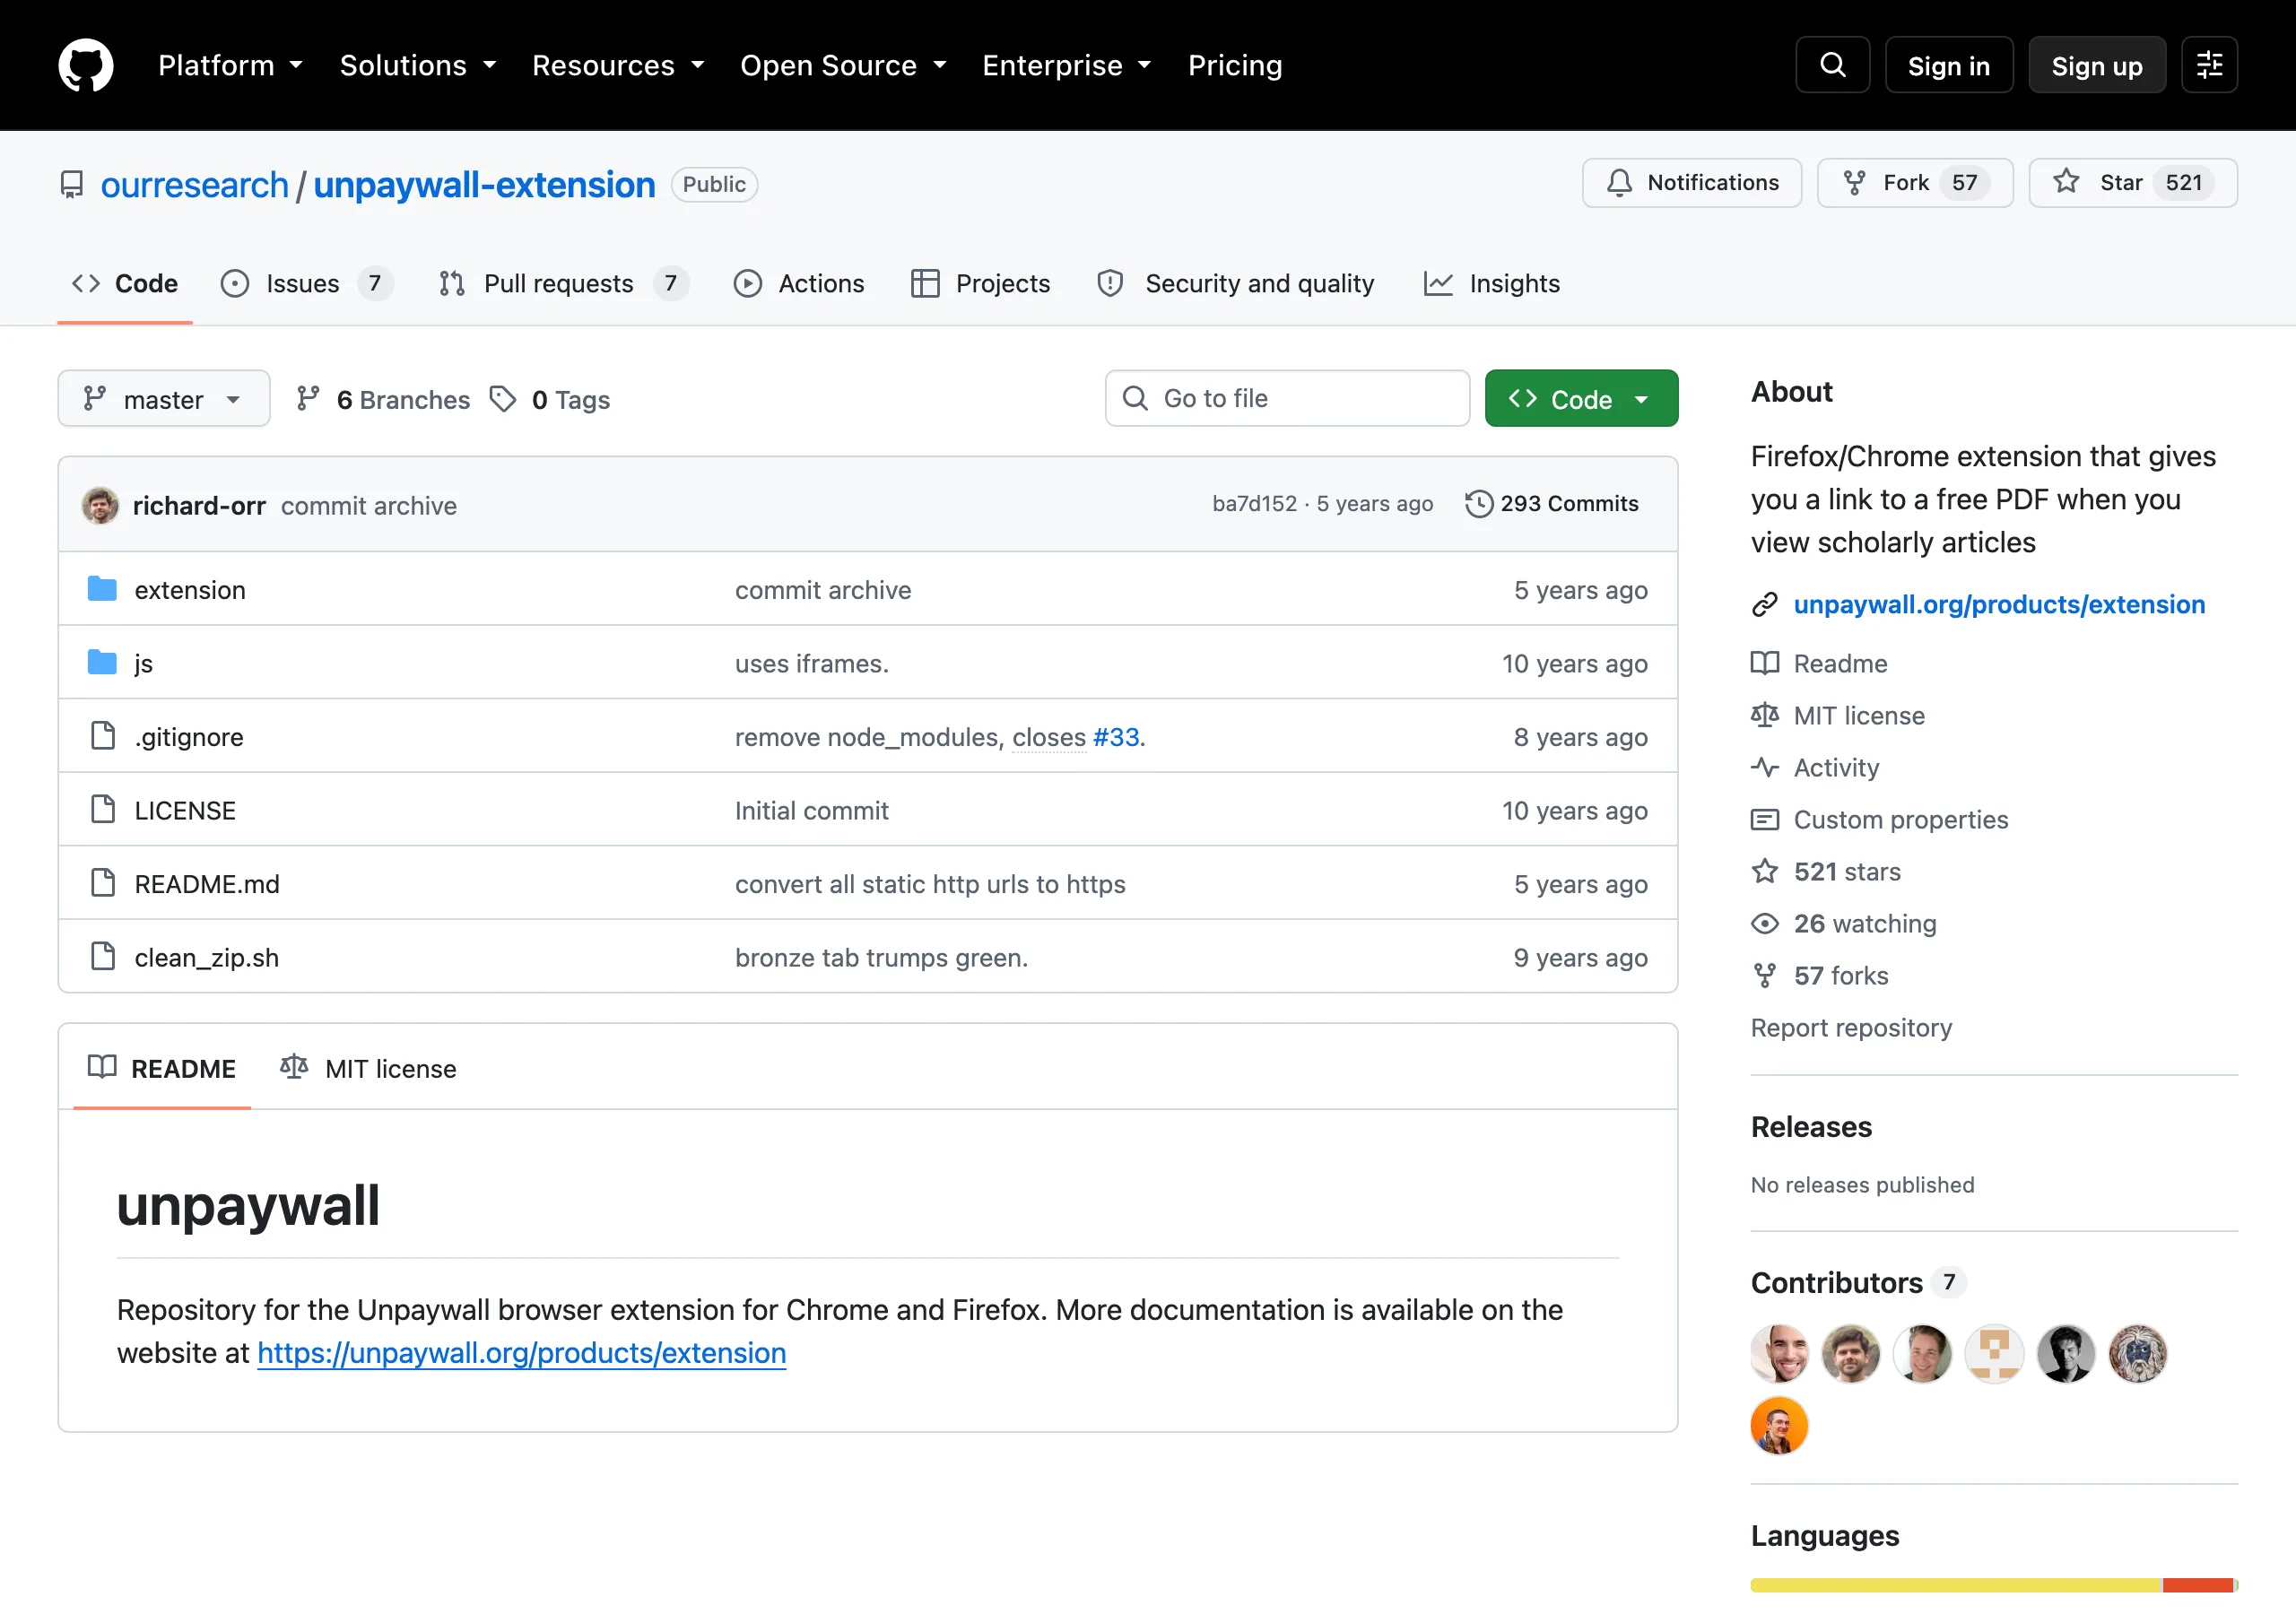The width and height of the screenshot is (2296, 1614).
Task: Switch to the Issues tab
Action: point(306,283)
